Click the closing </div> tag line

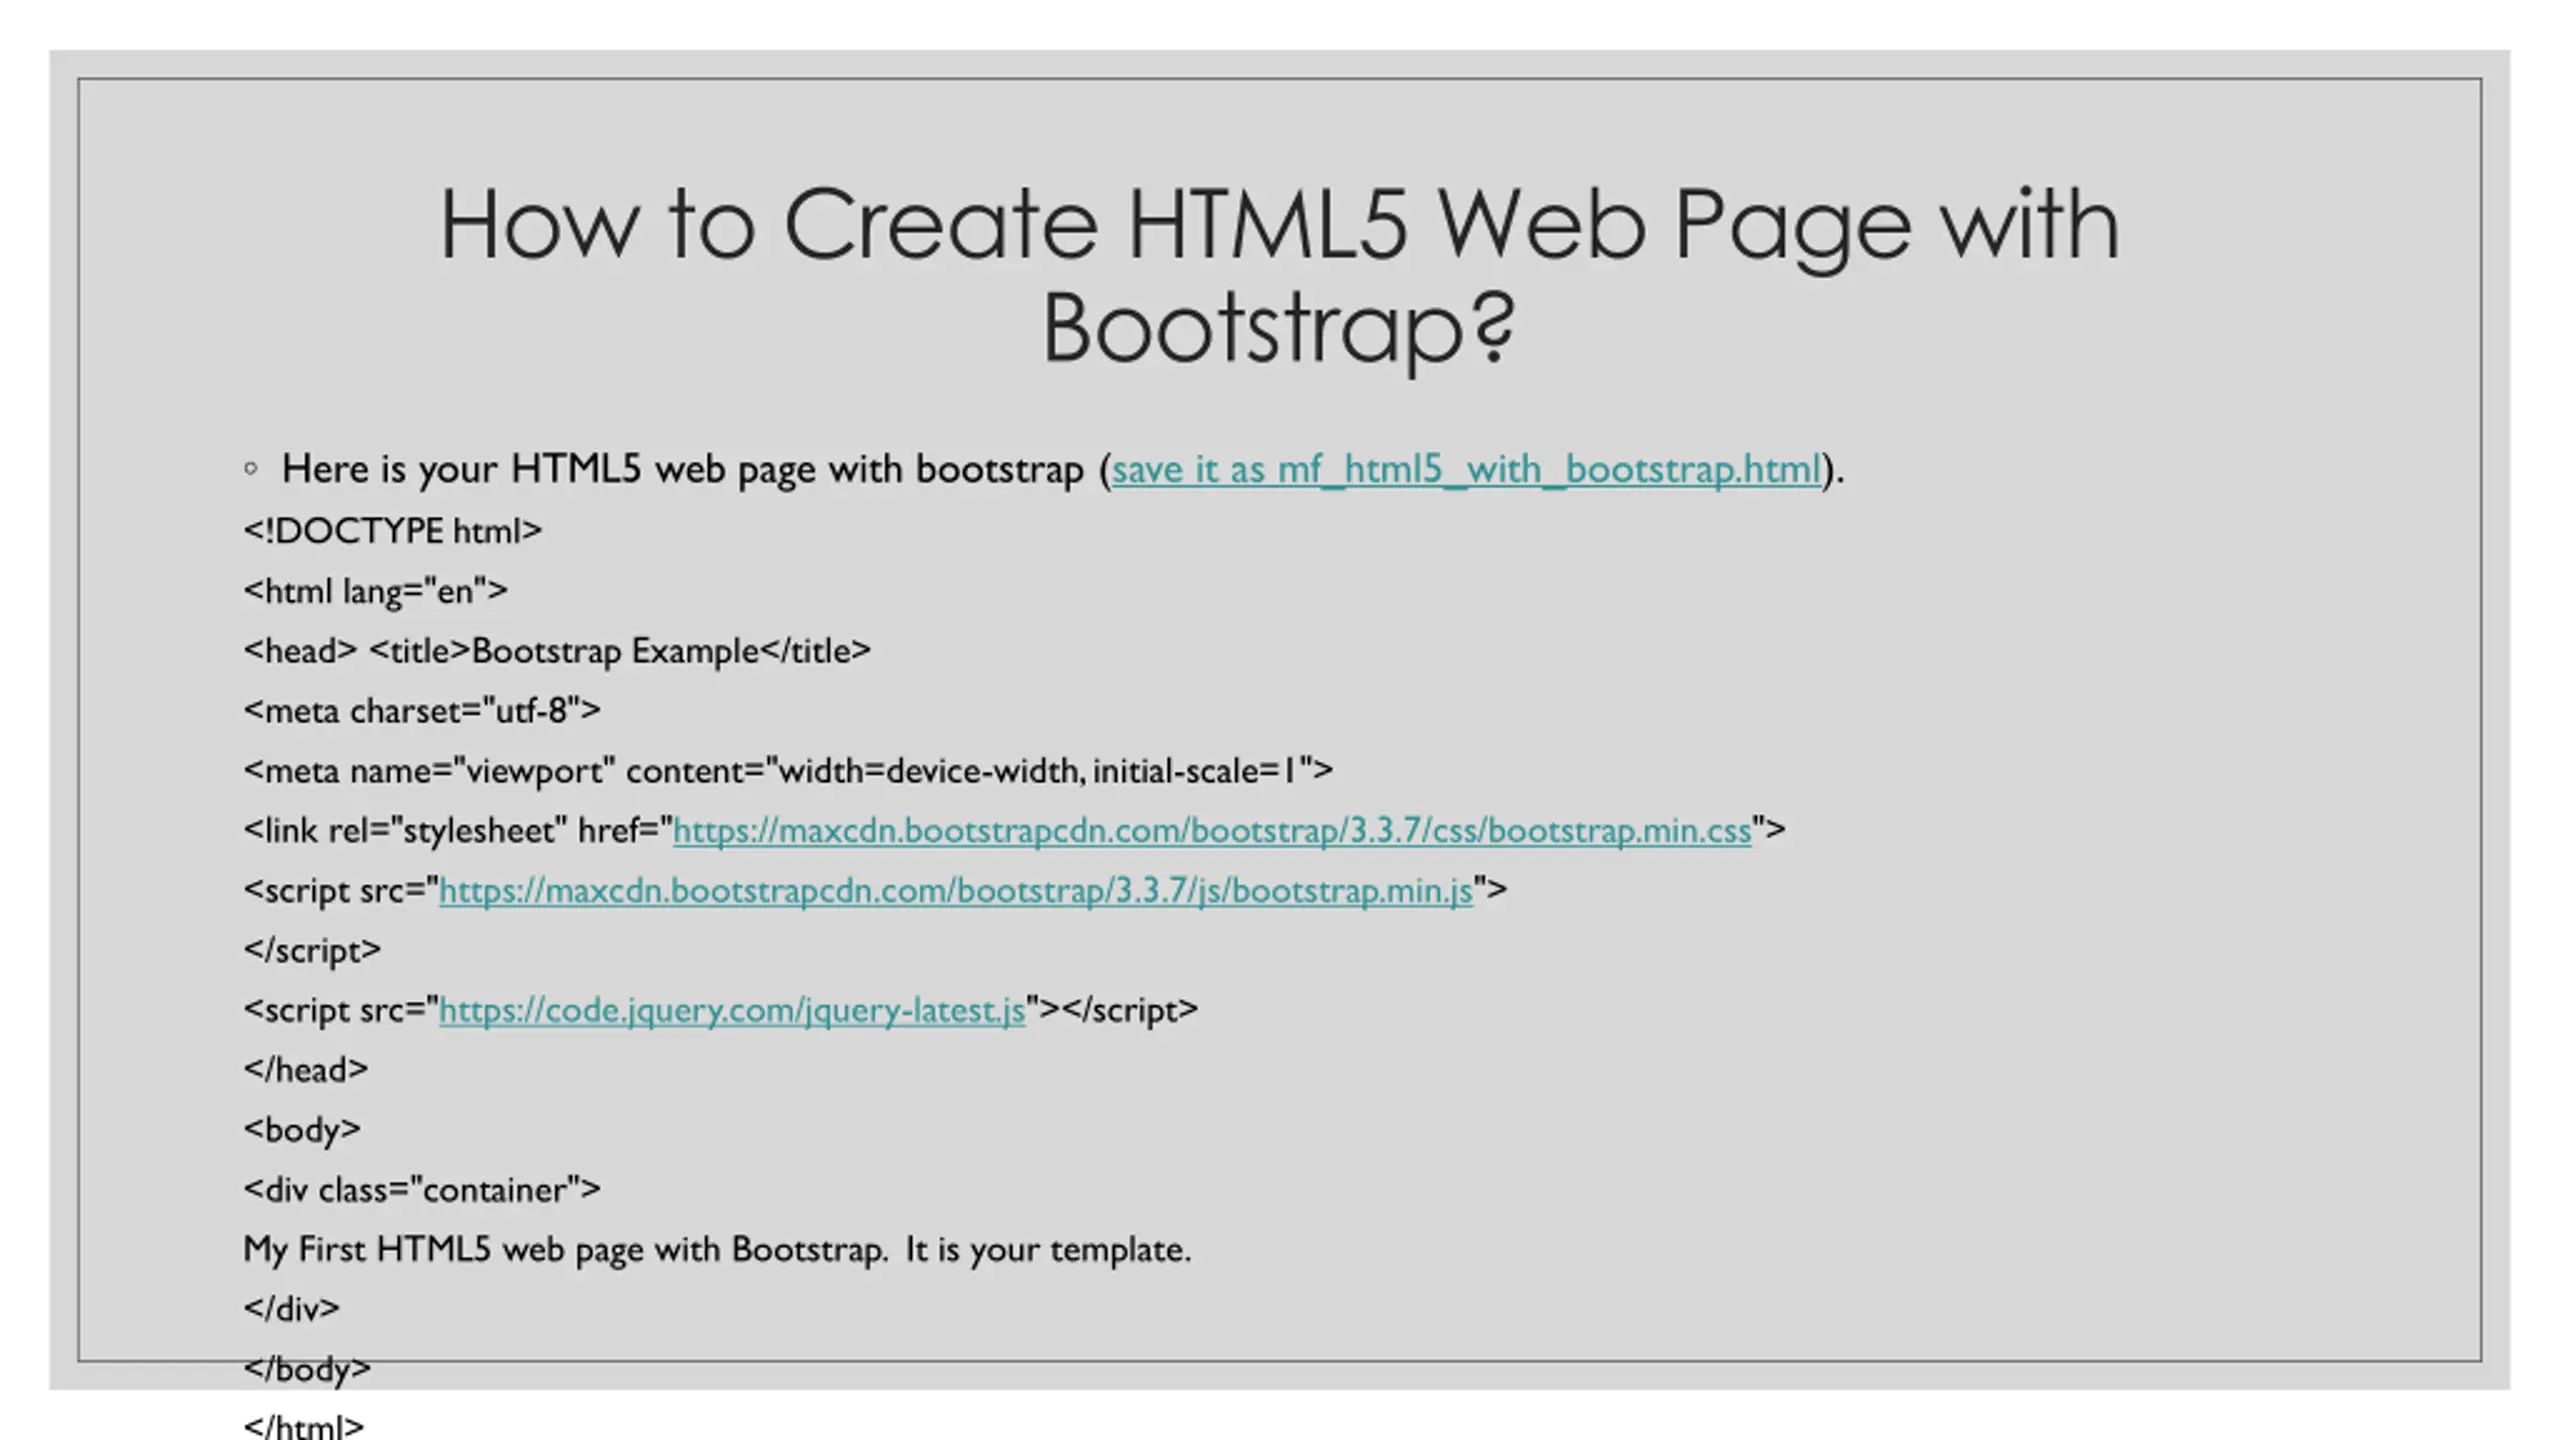coord(291,1309)
